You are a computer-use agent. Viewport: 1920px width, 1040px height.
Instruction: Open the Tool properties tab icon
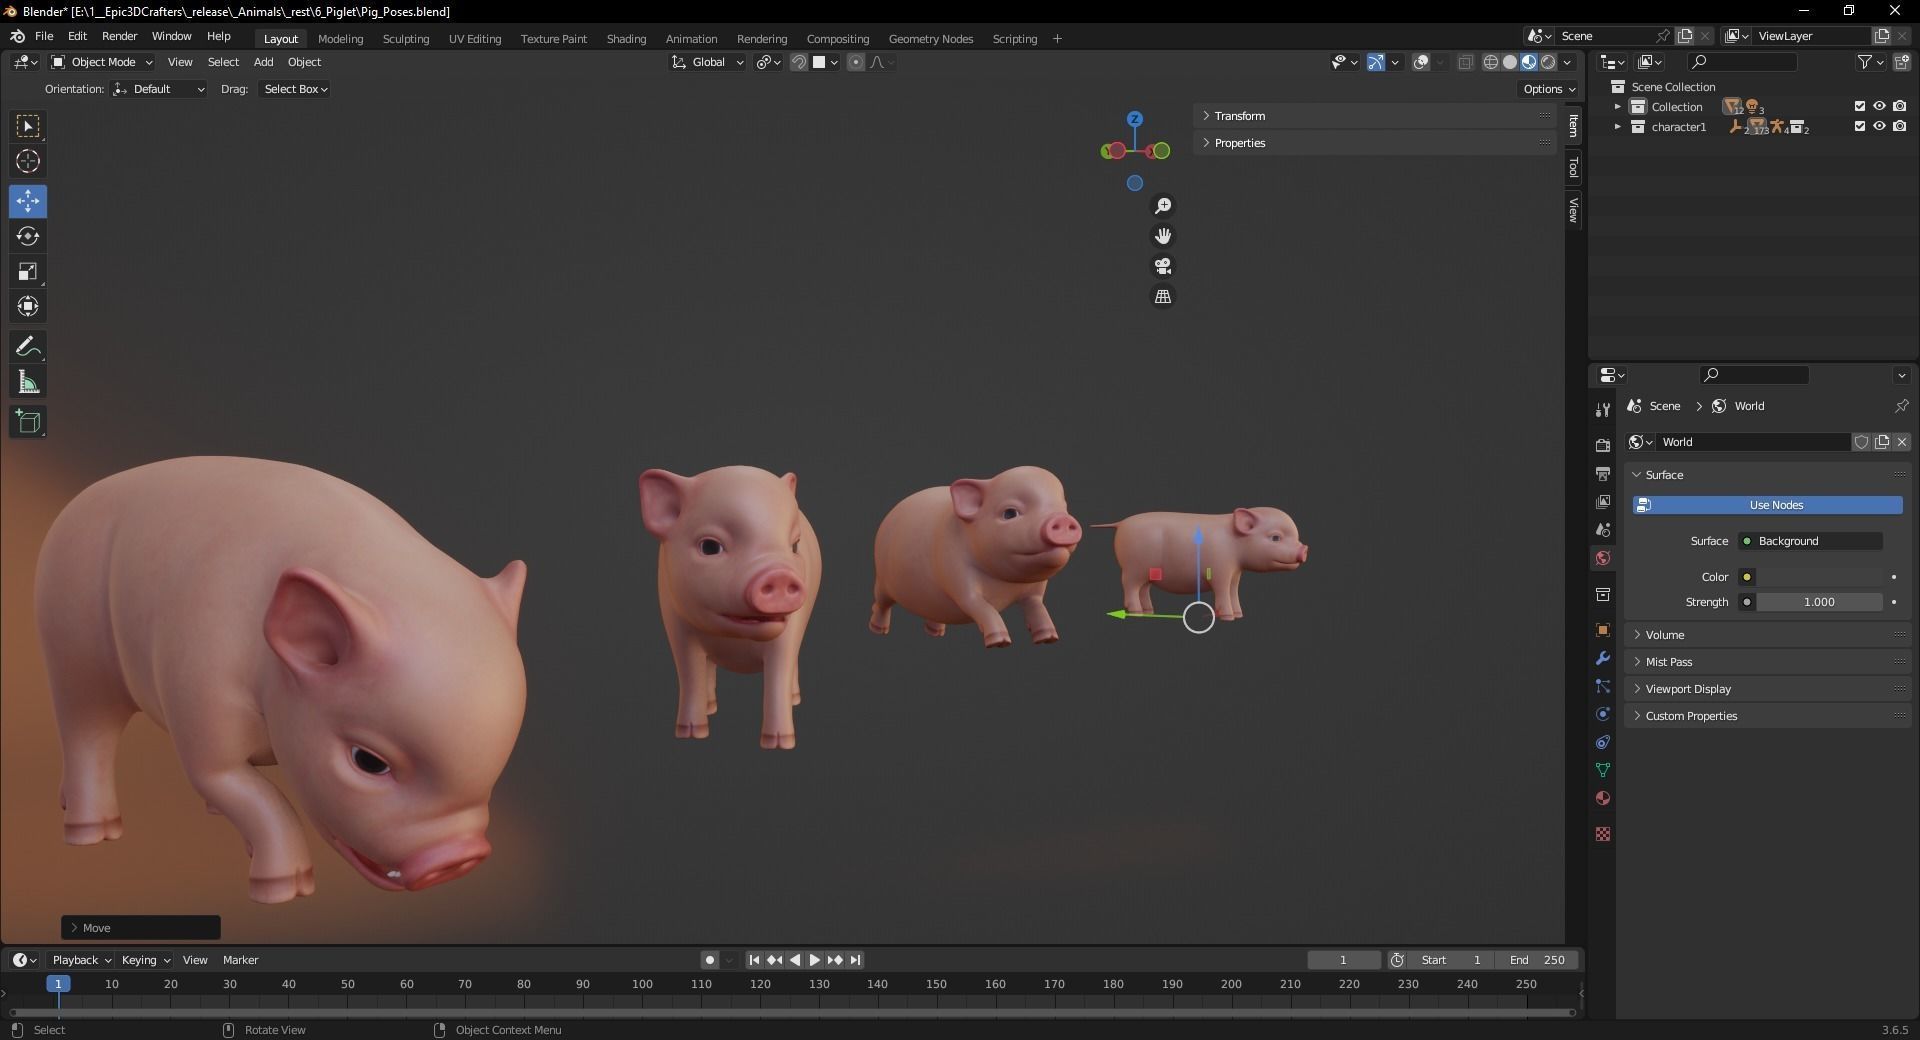(x=1603, y=410)
